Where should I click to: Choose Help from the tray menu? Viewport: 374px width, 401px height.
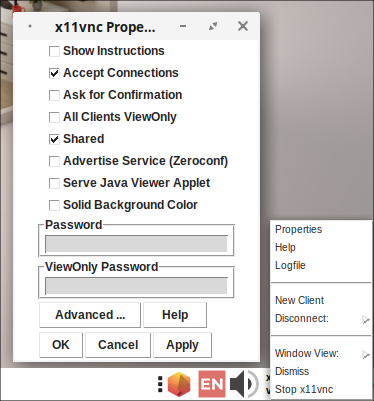click(321, 247)
